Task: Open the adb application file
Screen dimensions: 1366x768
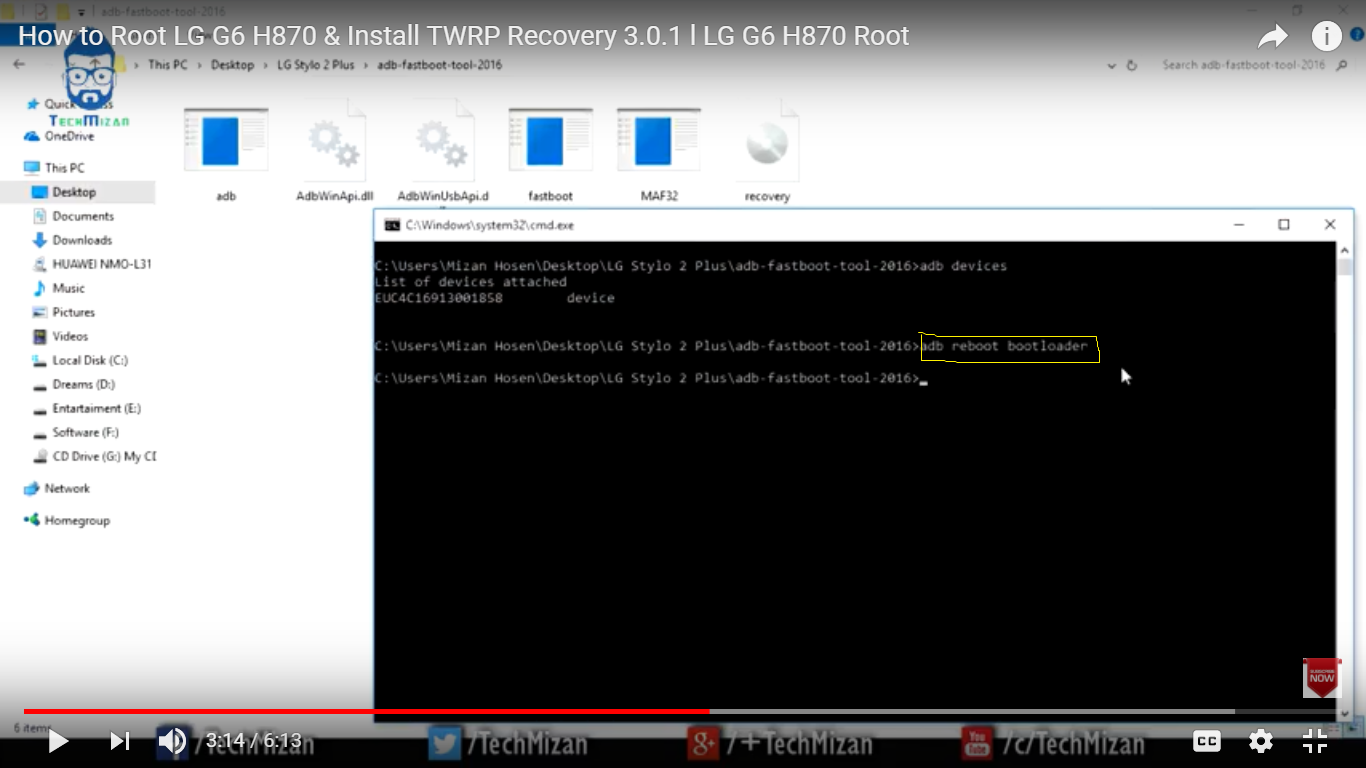Action: point(226,153)
